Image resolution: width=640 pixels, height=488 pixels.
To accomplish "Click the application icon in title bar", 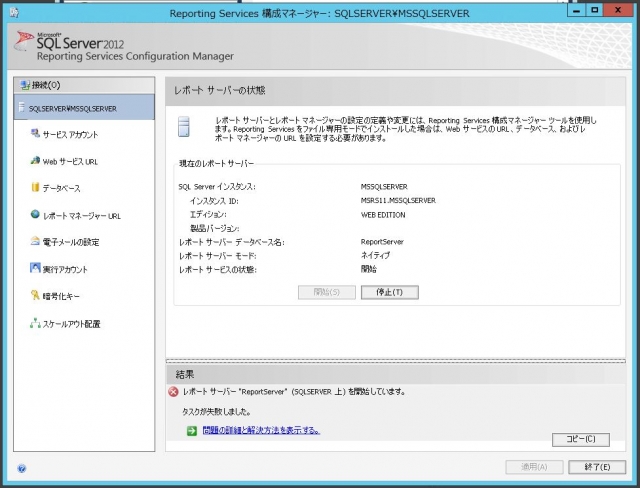I will pos(14,13).
